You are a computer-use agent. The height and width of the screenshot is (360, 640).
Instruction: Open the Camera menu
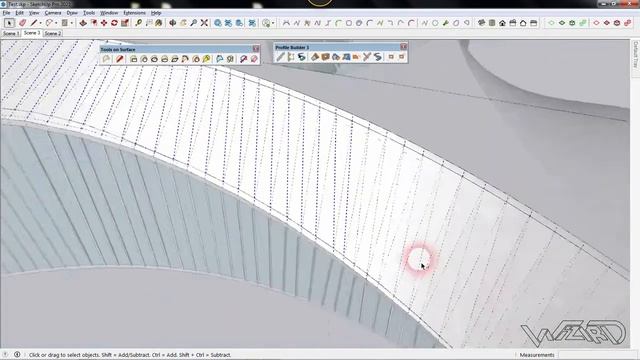53,13
